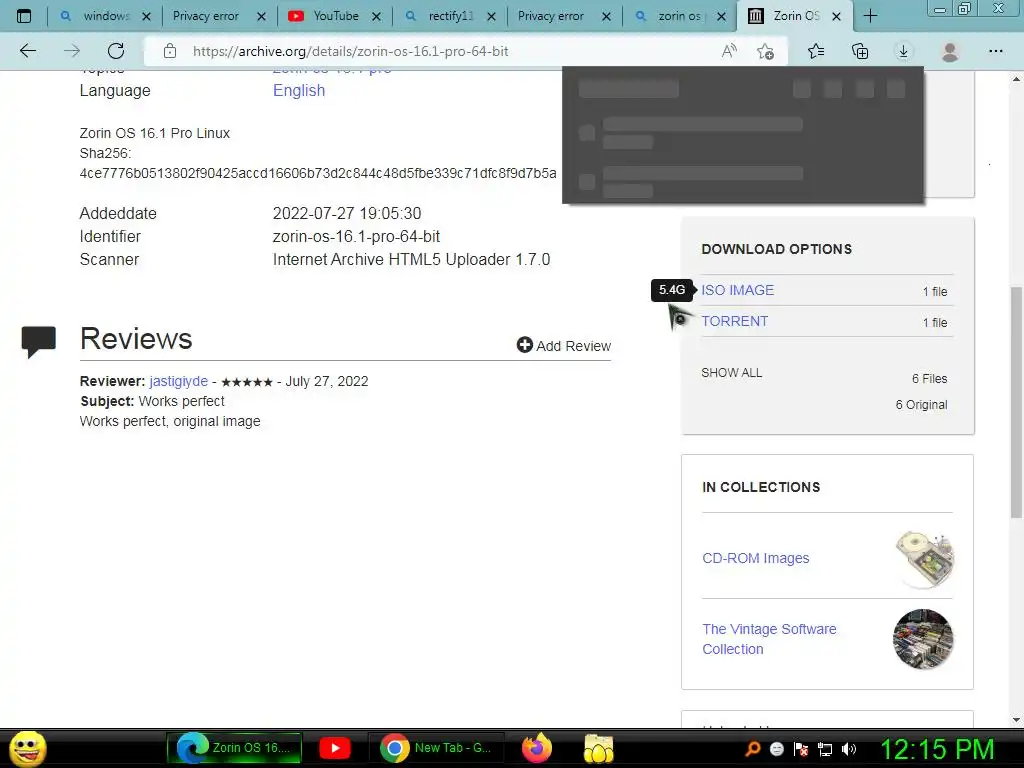
Task: Click the Add Review plus icon
Action: click(524, 345)
